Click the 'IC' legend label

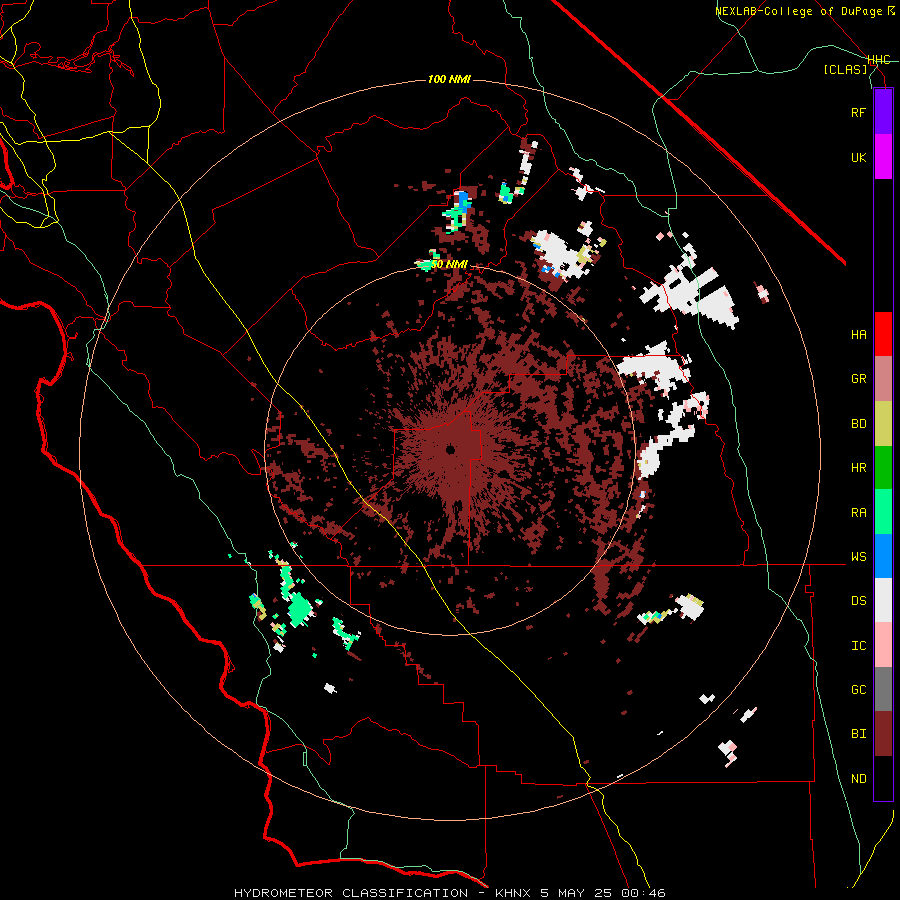[x=858, y=646]
